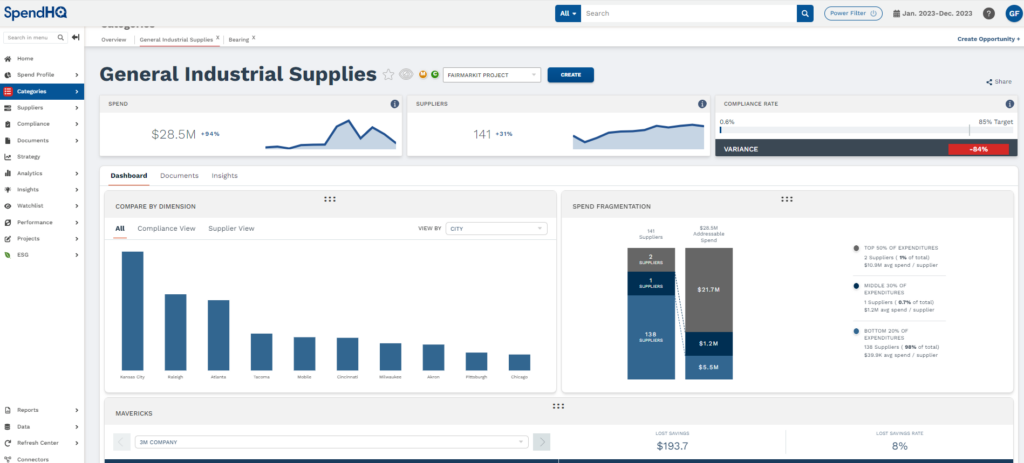Screen dimensions: 1024x463
Task: Open the GF user profile avatar
Action: pyautogui.click(x=1013, y=13)
